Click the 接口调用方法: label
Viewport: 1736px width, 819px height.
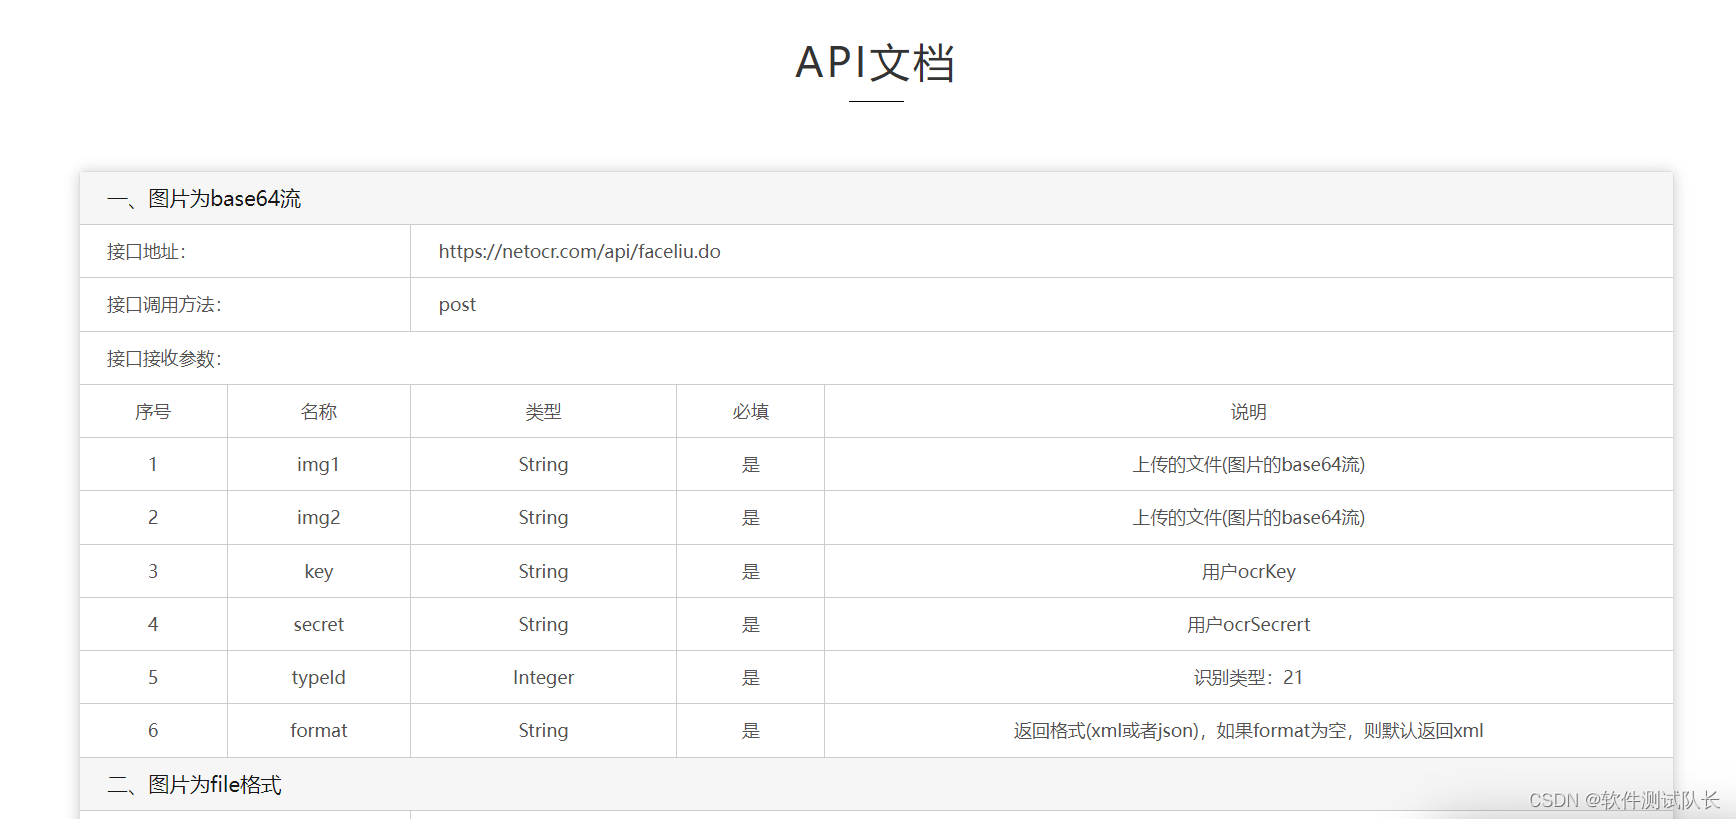click(164, 304)
